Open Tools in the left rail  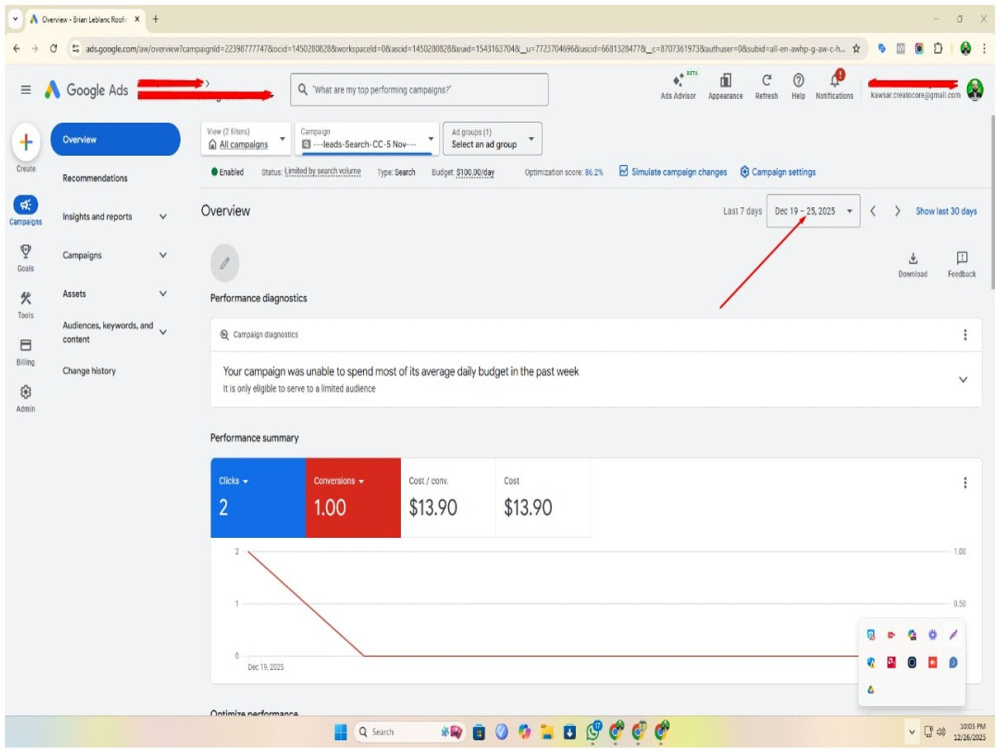26,304
